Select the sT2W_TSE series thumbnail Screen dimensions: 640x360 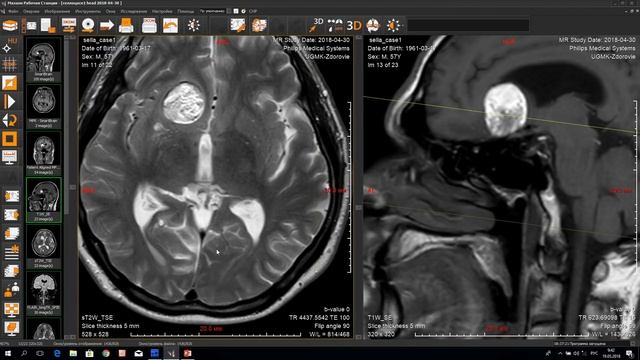43,247
